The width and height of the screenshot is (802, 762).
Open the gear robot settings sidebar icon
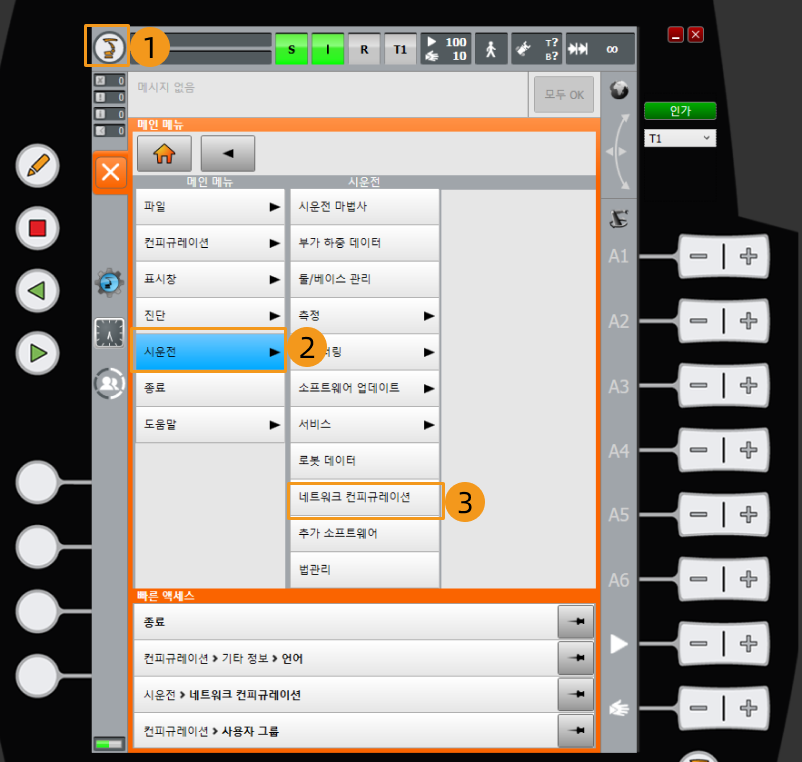(x=109, y=282)
